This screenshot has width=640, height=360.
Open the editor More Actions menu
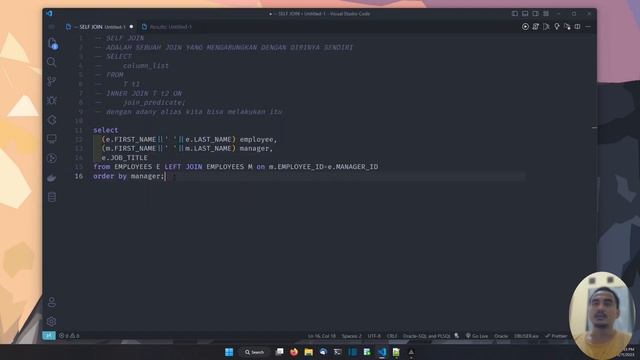point(588,27)
